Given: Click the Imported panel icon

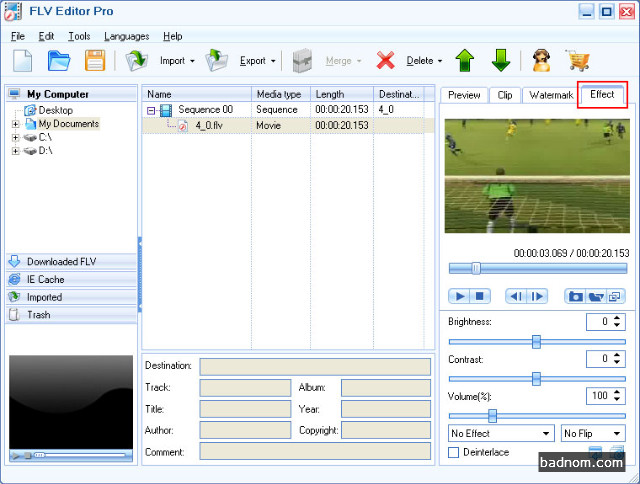Looking at the screenshot, I should [14, 297].
